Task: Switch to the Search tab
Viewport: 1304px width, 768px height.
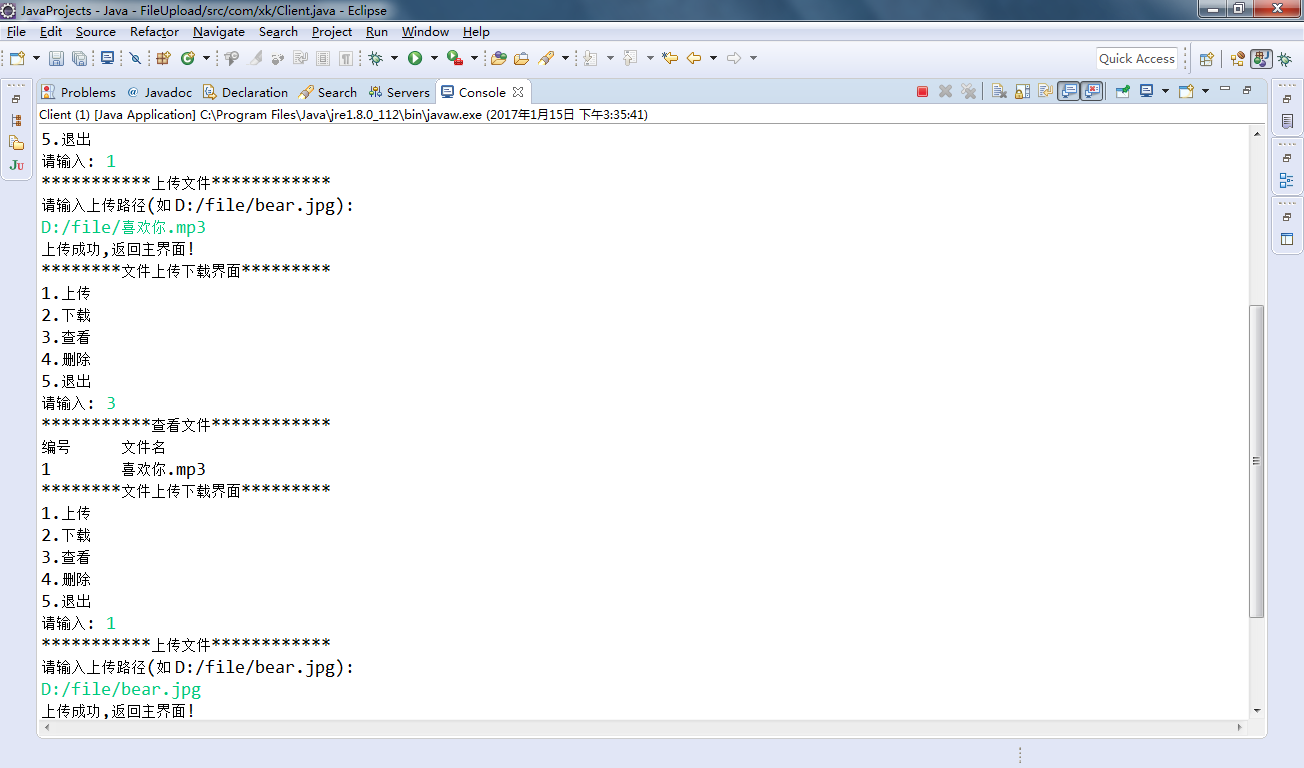Action: [327, 92]
